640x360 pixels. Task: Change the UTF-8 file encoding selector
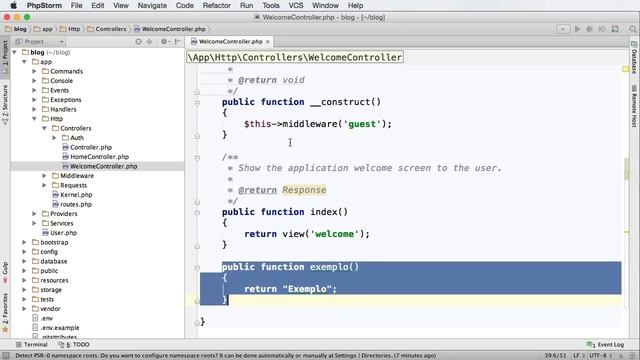click(x=600, y=356)
